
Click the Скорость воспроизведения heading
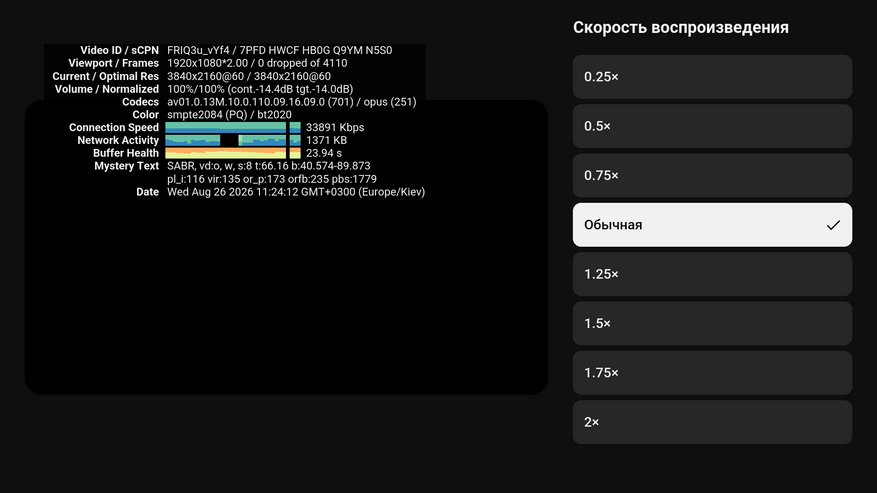(681, 27)
